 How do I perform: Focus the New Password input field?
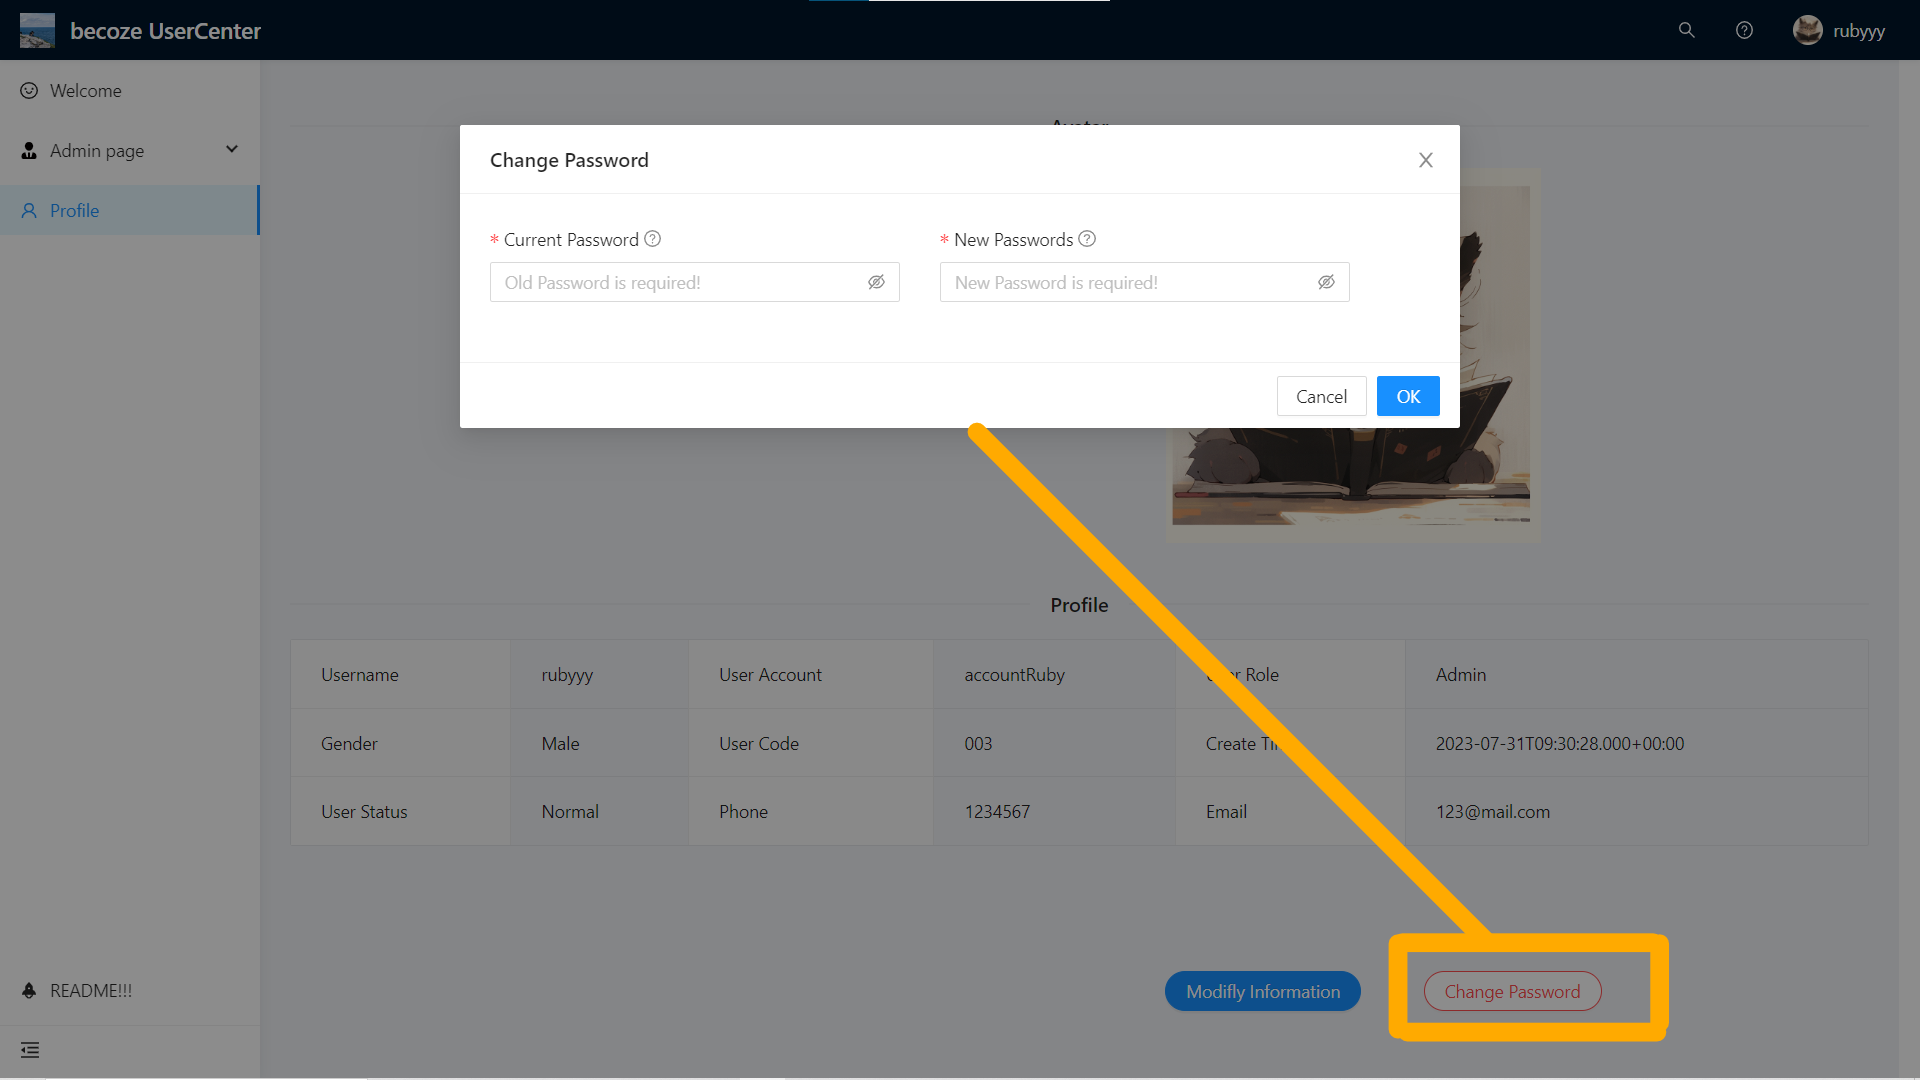pyautogui.click(x=1145, y=282)
